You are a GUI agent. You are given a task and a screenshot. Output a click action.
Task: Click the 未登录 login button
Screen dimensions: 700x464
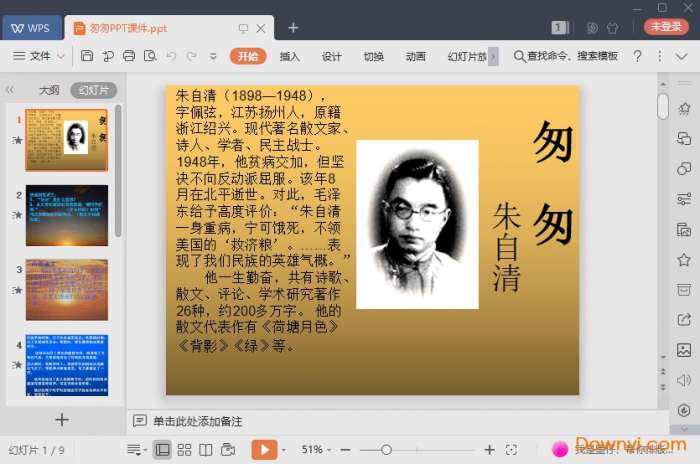point(666,26)
